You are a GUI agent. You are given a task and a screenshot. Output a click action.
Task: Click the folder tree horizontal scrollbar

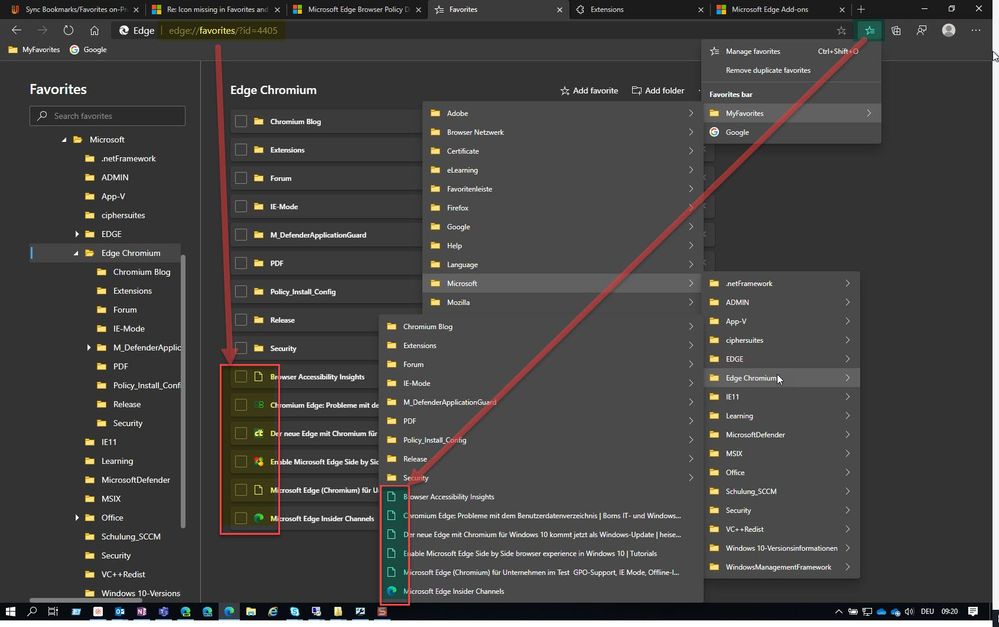(x=84, y=600)
